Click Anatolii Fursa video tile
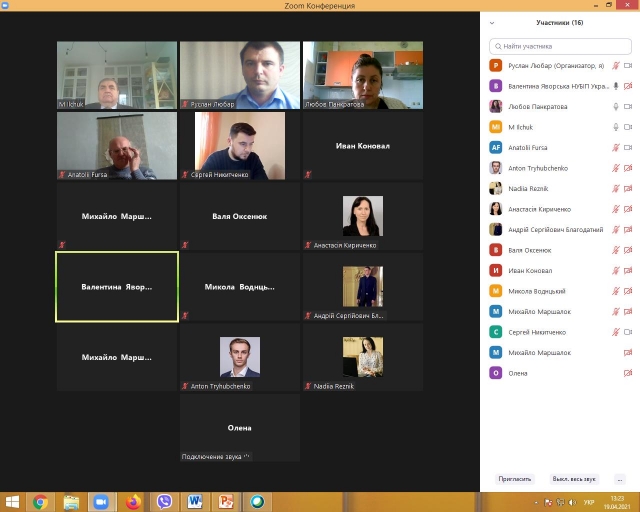Image resolution: width=640 pixels, height=512 pixels. point(117,146)
